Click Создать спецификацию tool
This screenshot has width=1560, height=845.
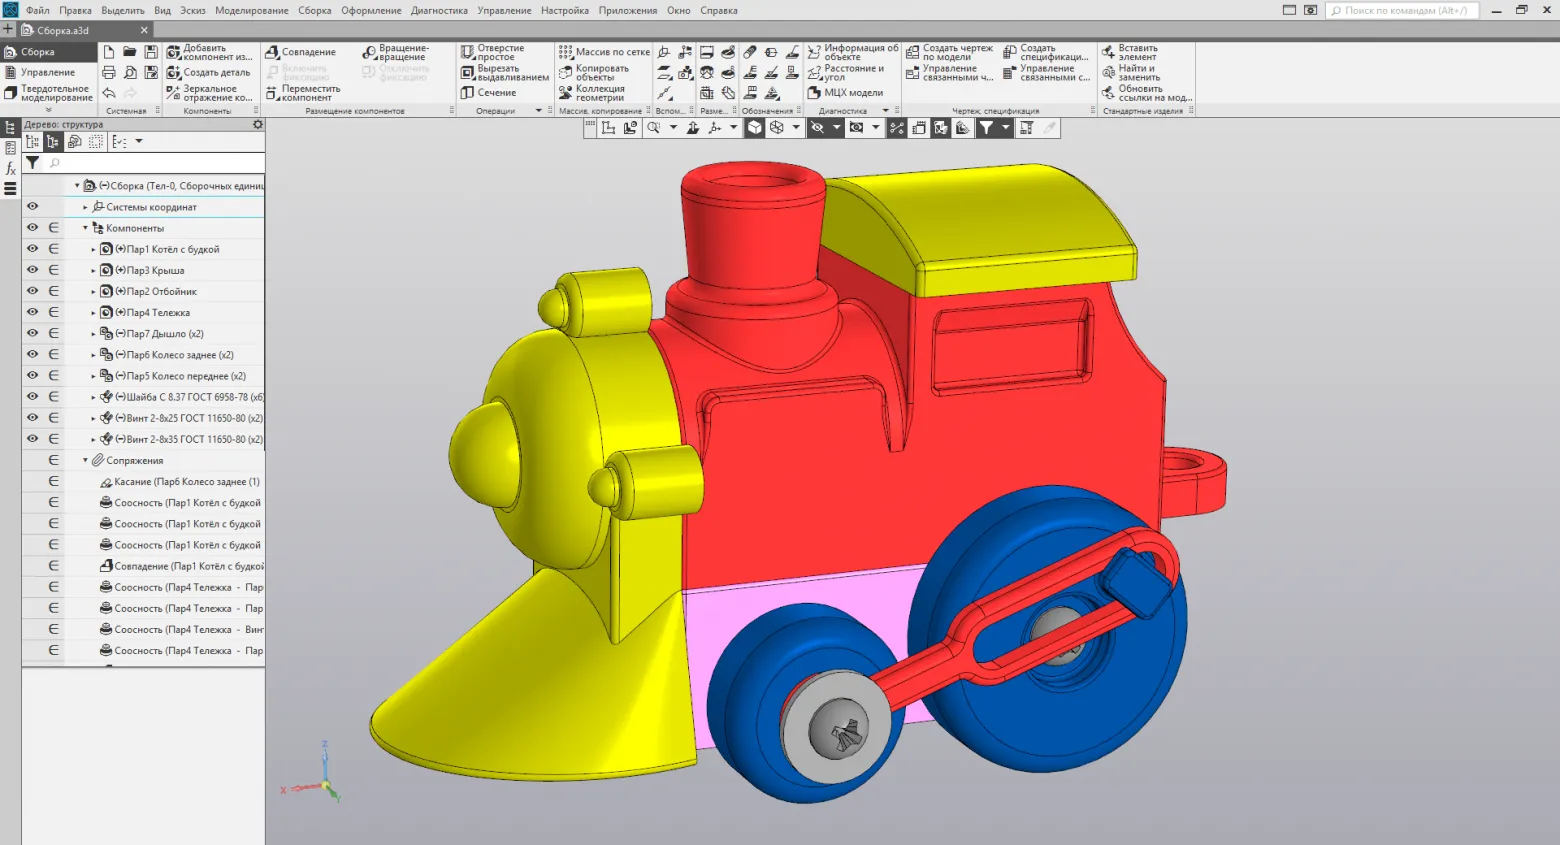1046,52
